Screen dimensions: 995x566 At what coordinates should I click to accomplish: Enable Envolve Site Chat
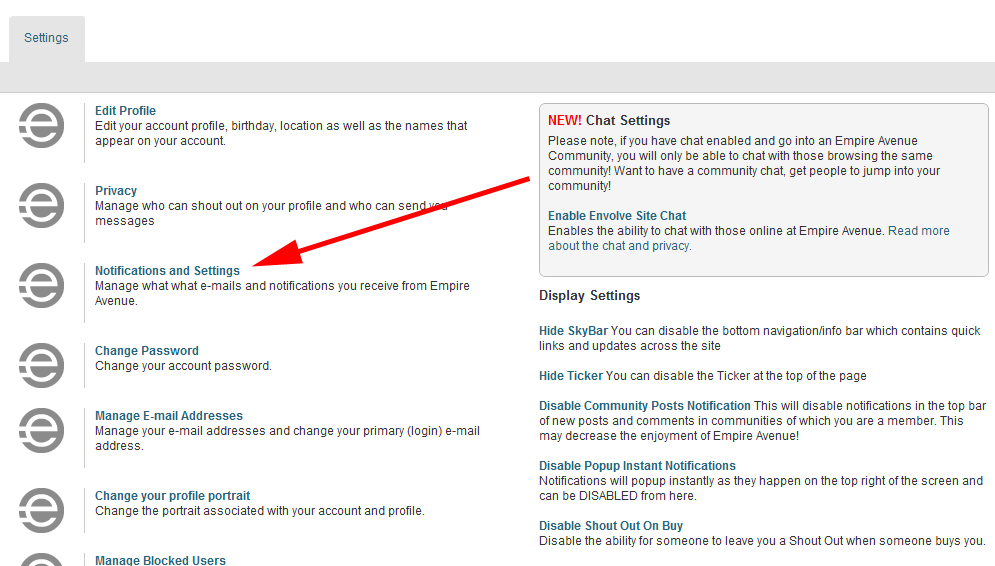click(617, 216)
